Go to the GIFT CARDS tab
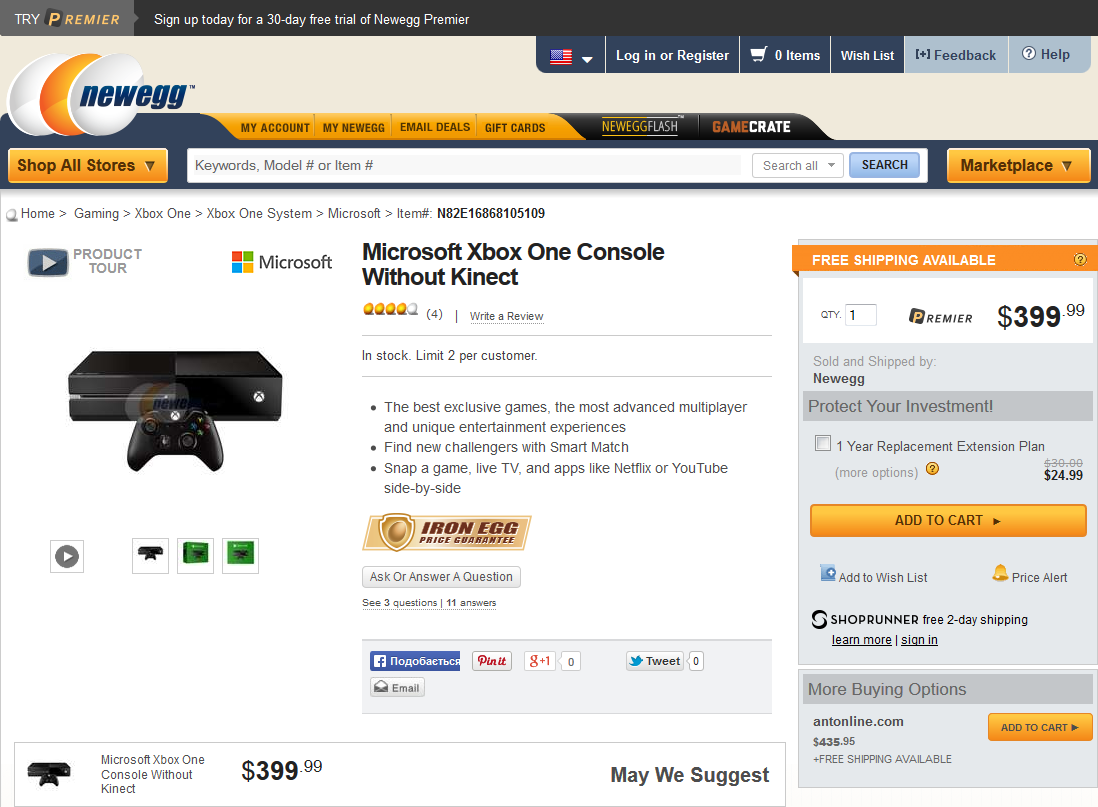1098x807 pixels. (x=515, y=127)
